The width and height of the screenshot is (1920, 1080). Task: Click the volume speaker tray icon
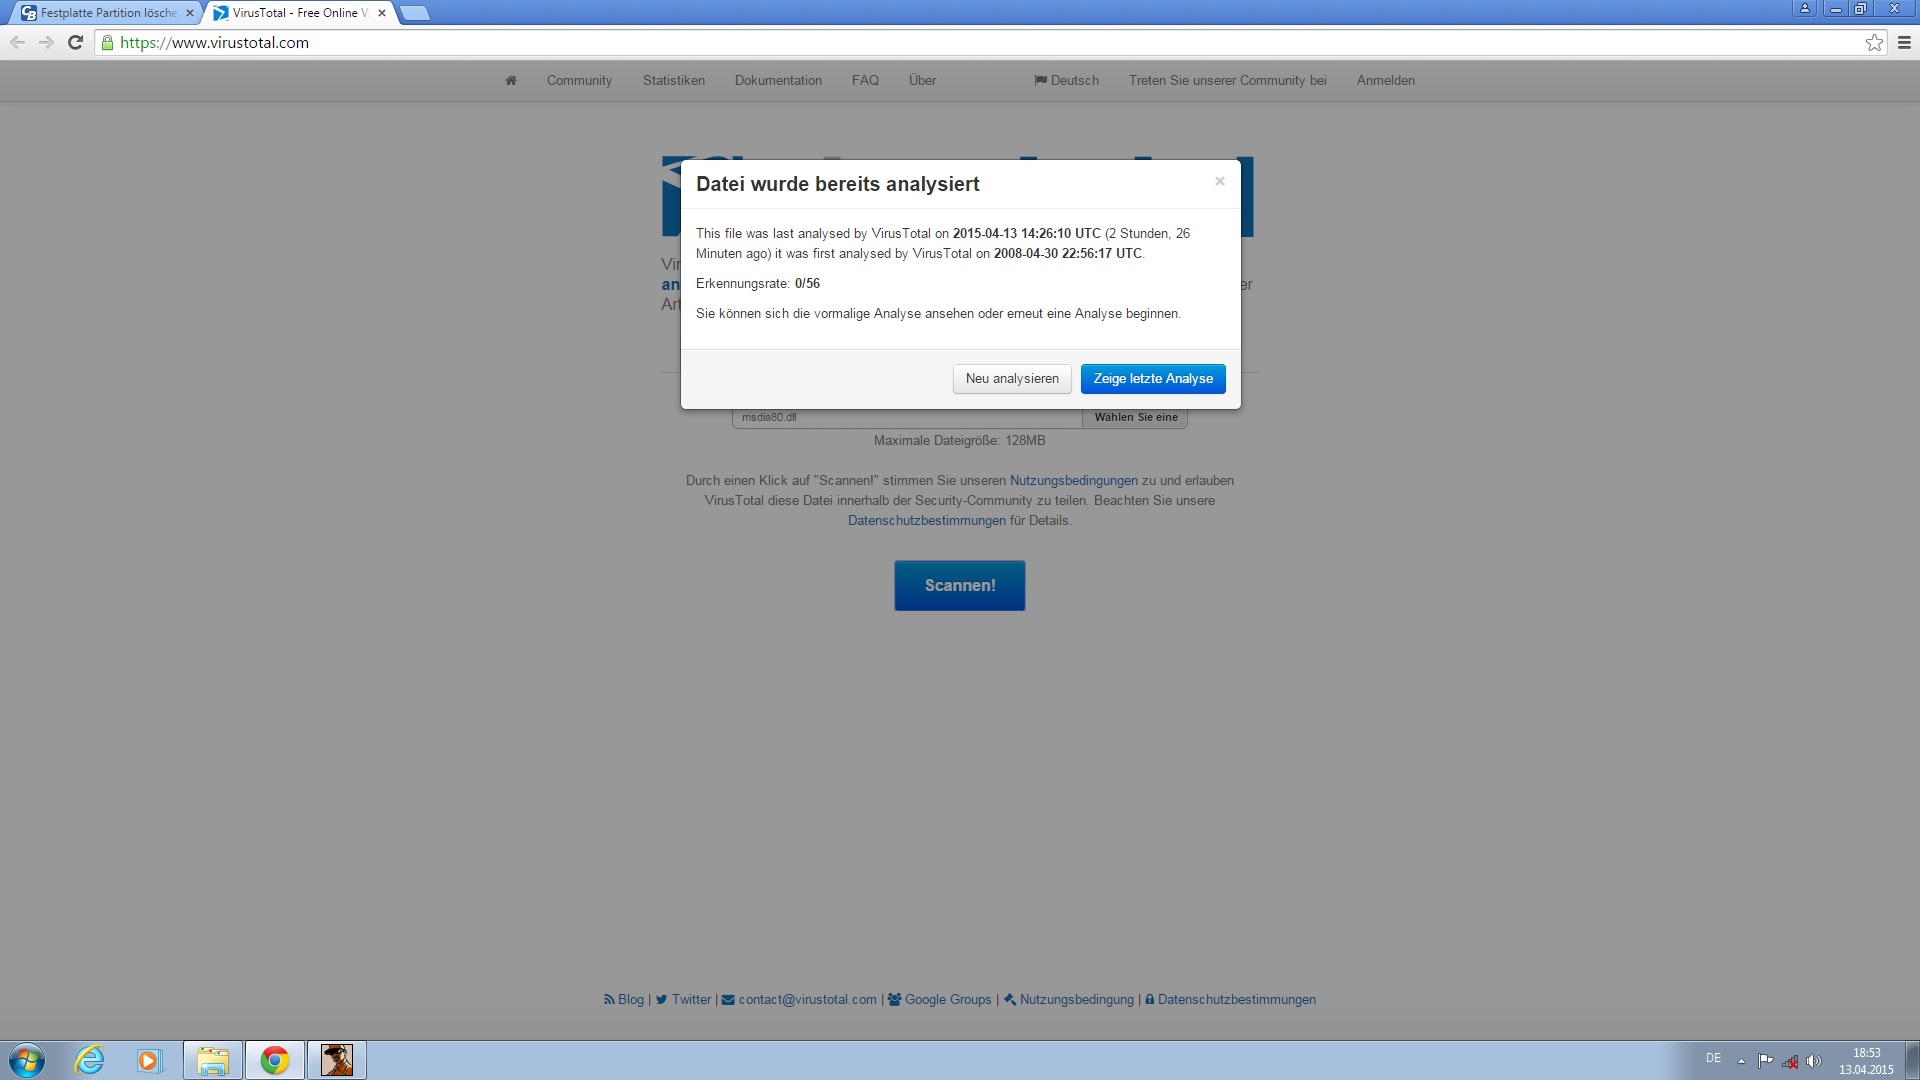[1814, 1061]
